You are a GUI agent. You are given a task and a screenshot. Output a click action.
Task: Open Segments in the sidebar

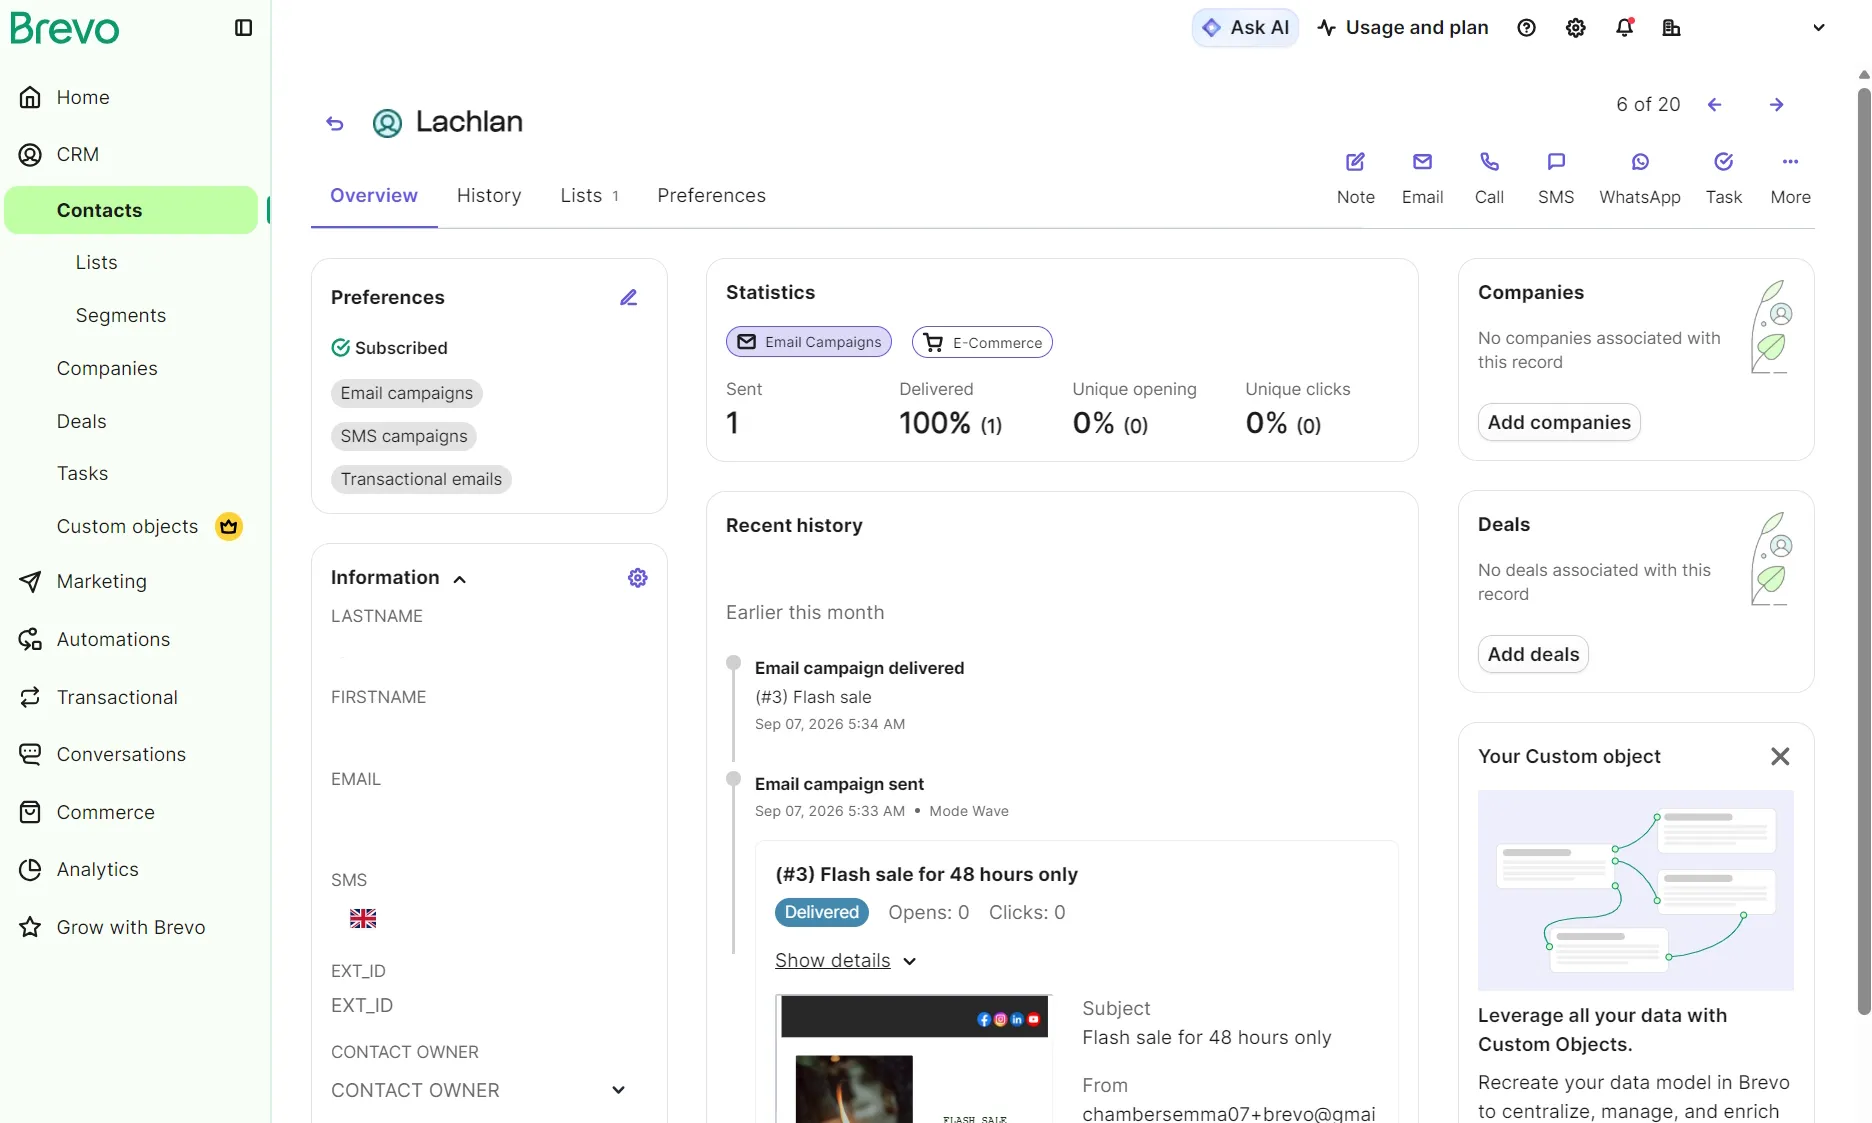coord(121,316)
